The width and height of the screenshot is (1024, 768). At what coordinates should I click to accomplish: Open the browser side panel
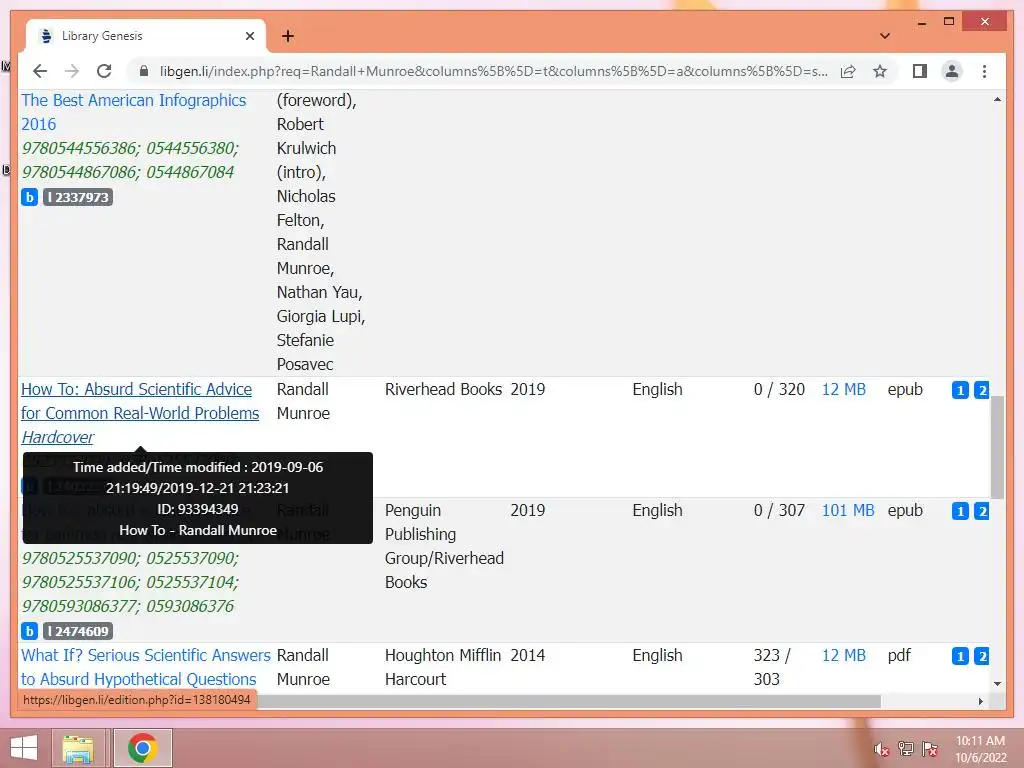tap(920, 71)
